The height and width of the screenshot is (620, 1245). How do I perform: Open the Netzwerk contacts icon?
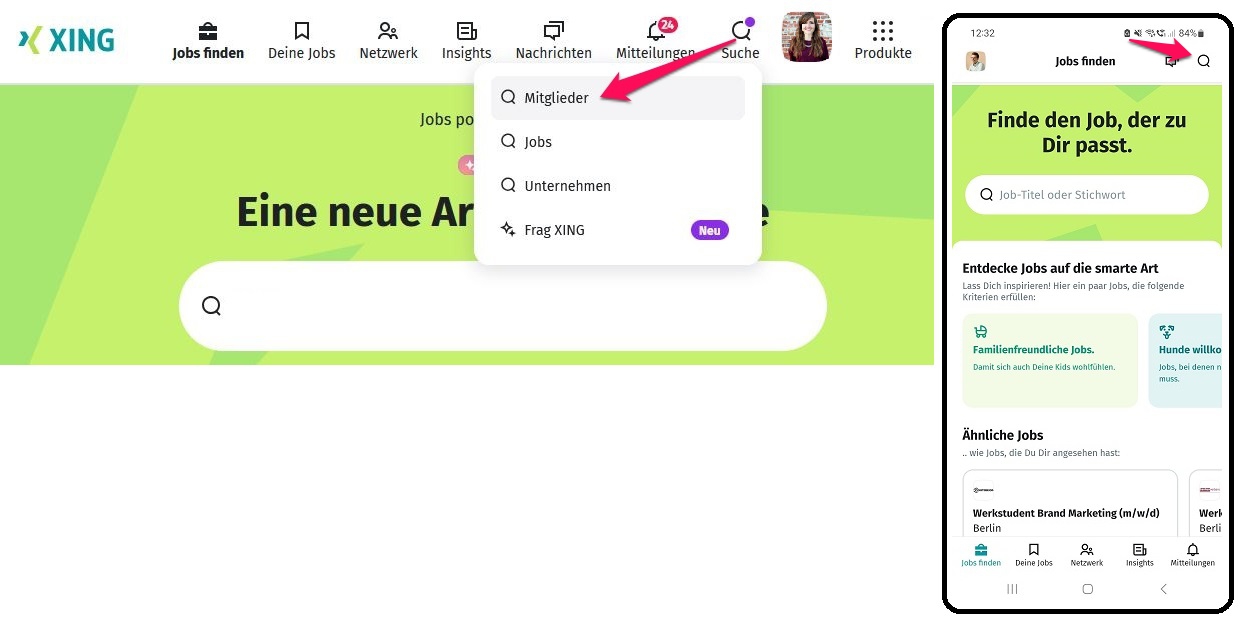click(388, 31)
